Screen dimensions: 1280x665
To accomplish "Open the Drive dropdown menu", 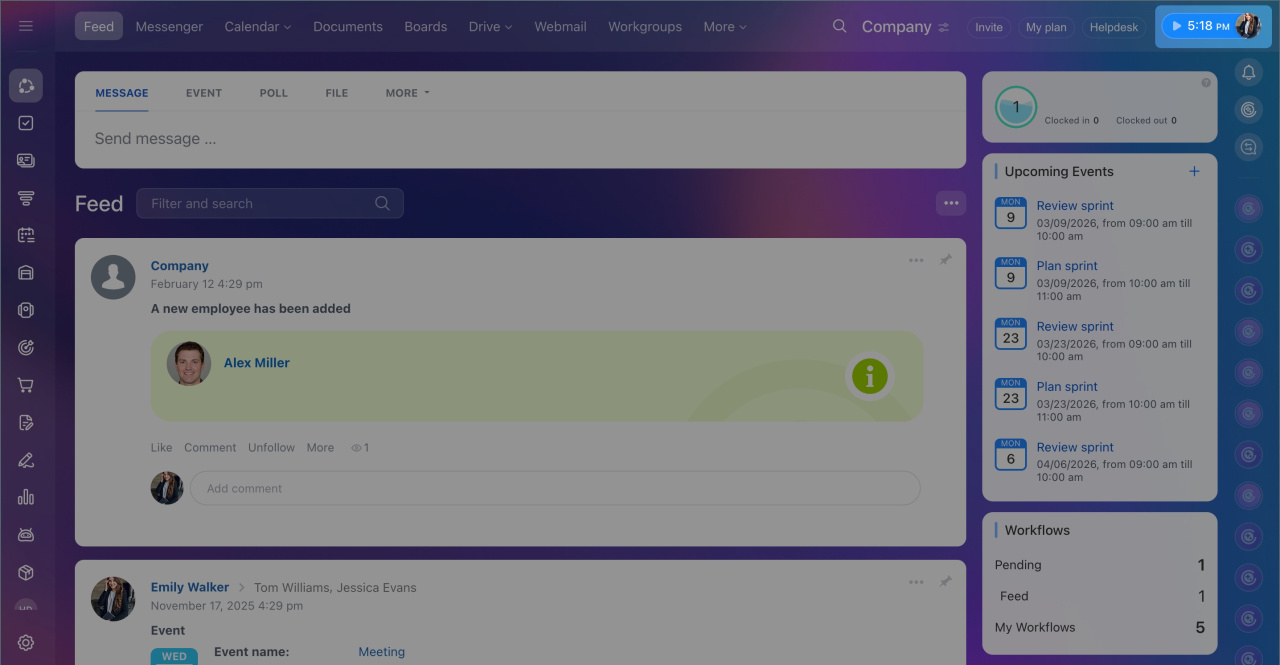I will 490,27.
